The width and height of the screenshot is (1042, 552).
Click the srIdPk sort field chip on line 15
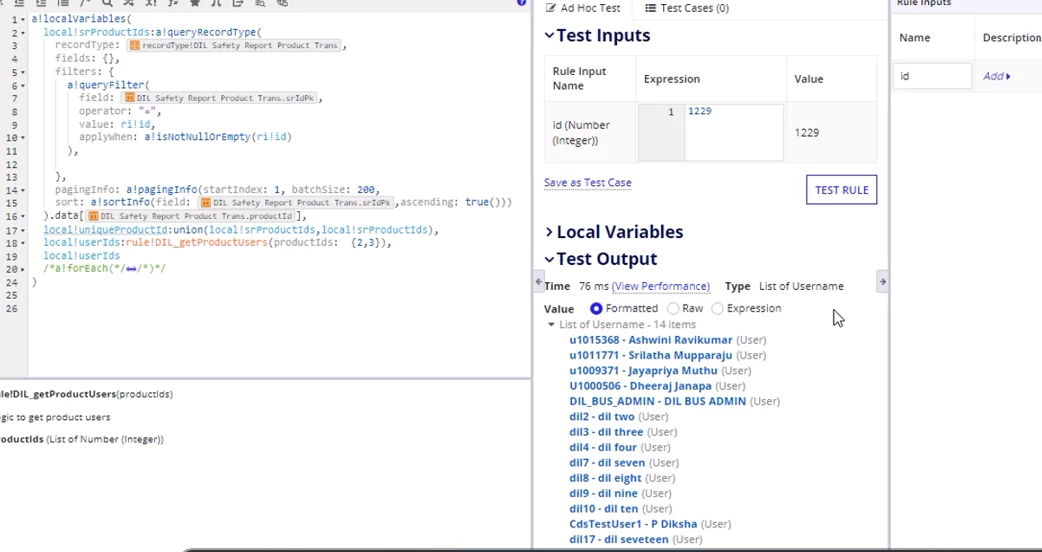click(x=296, y=203)
